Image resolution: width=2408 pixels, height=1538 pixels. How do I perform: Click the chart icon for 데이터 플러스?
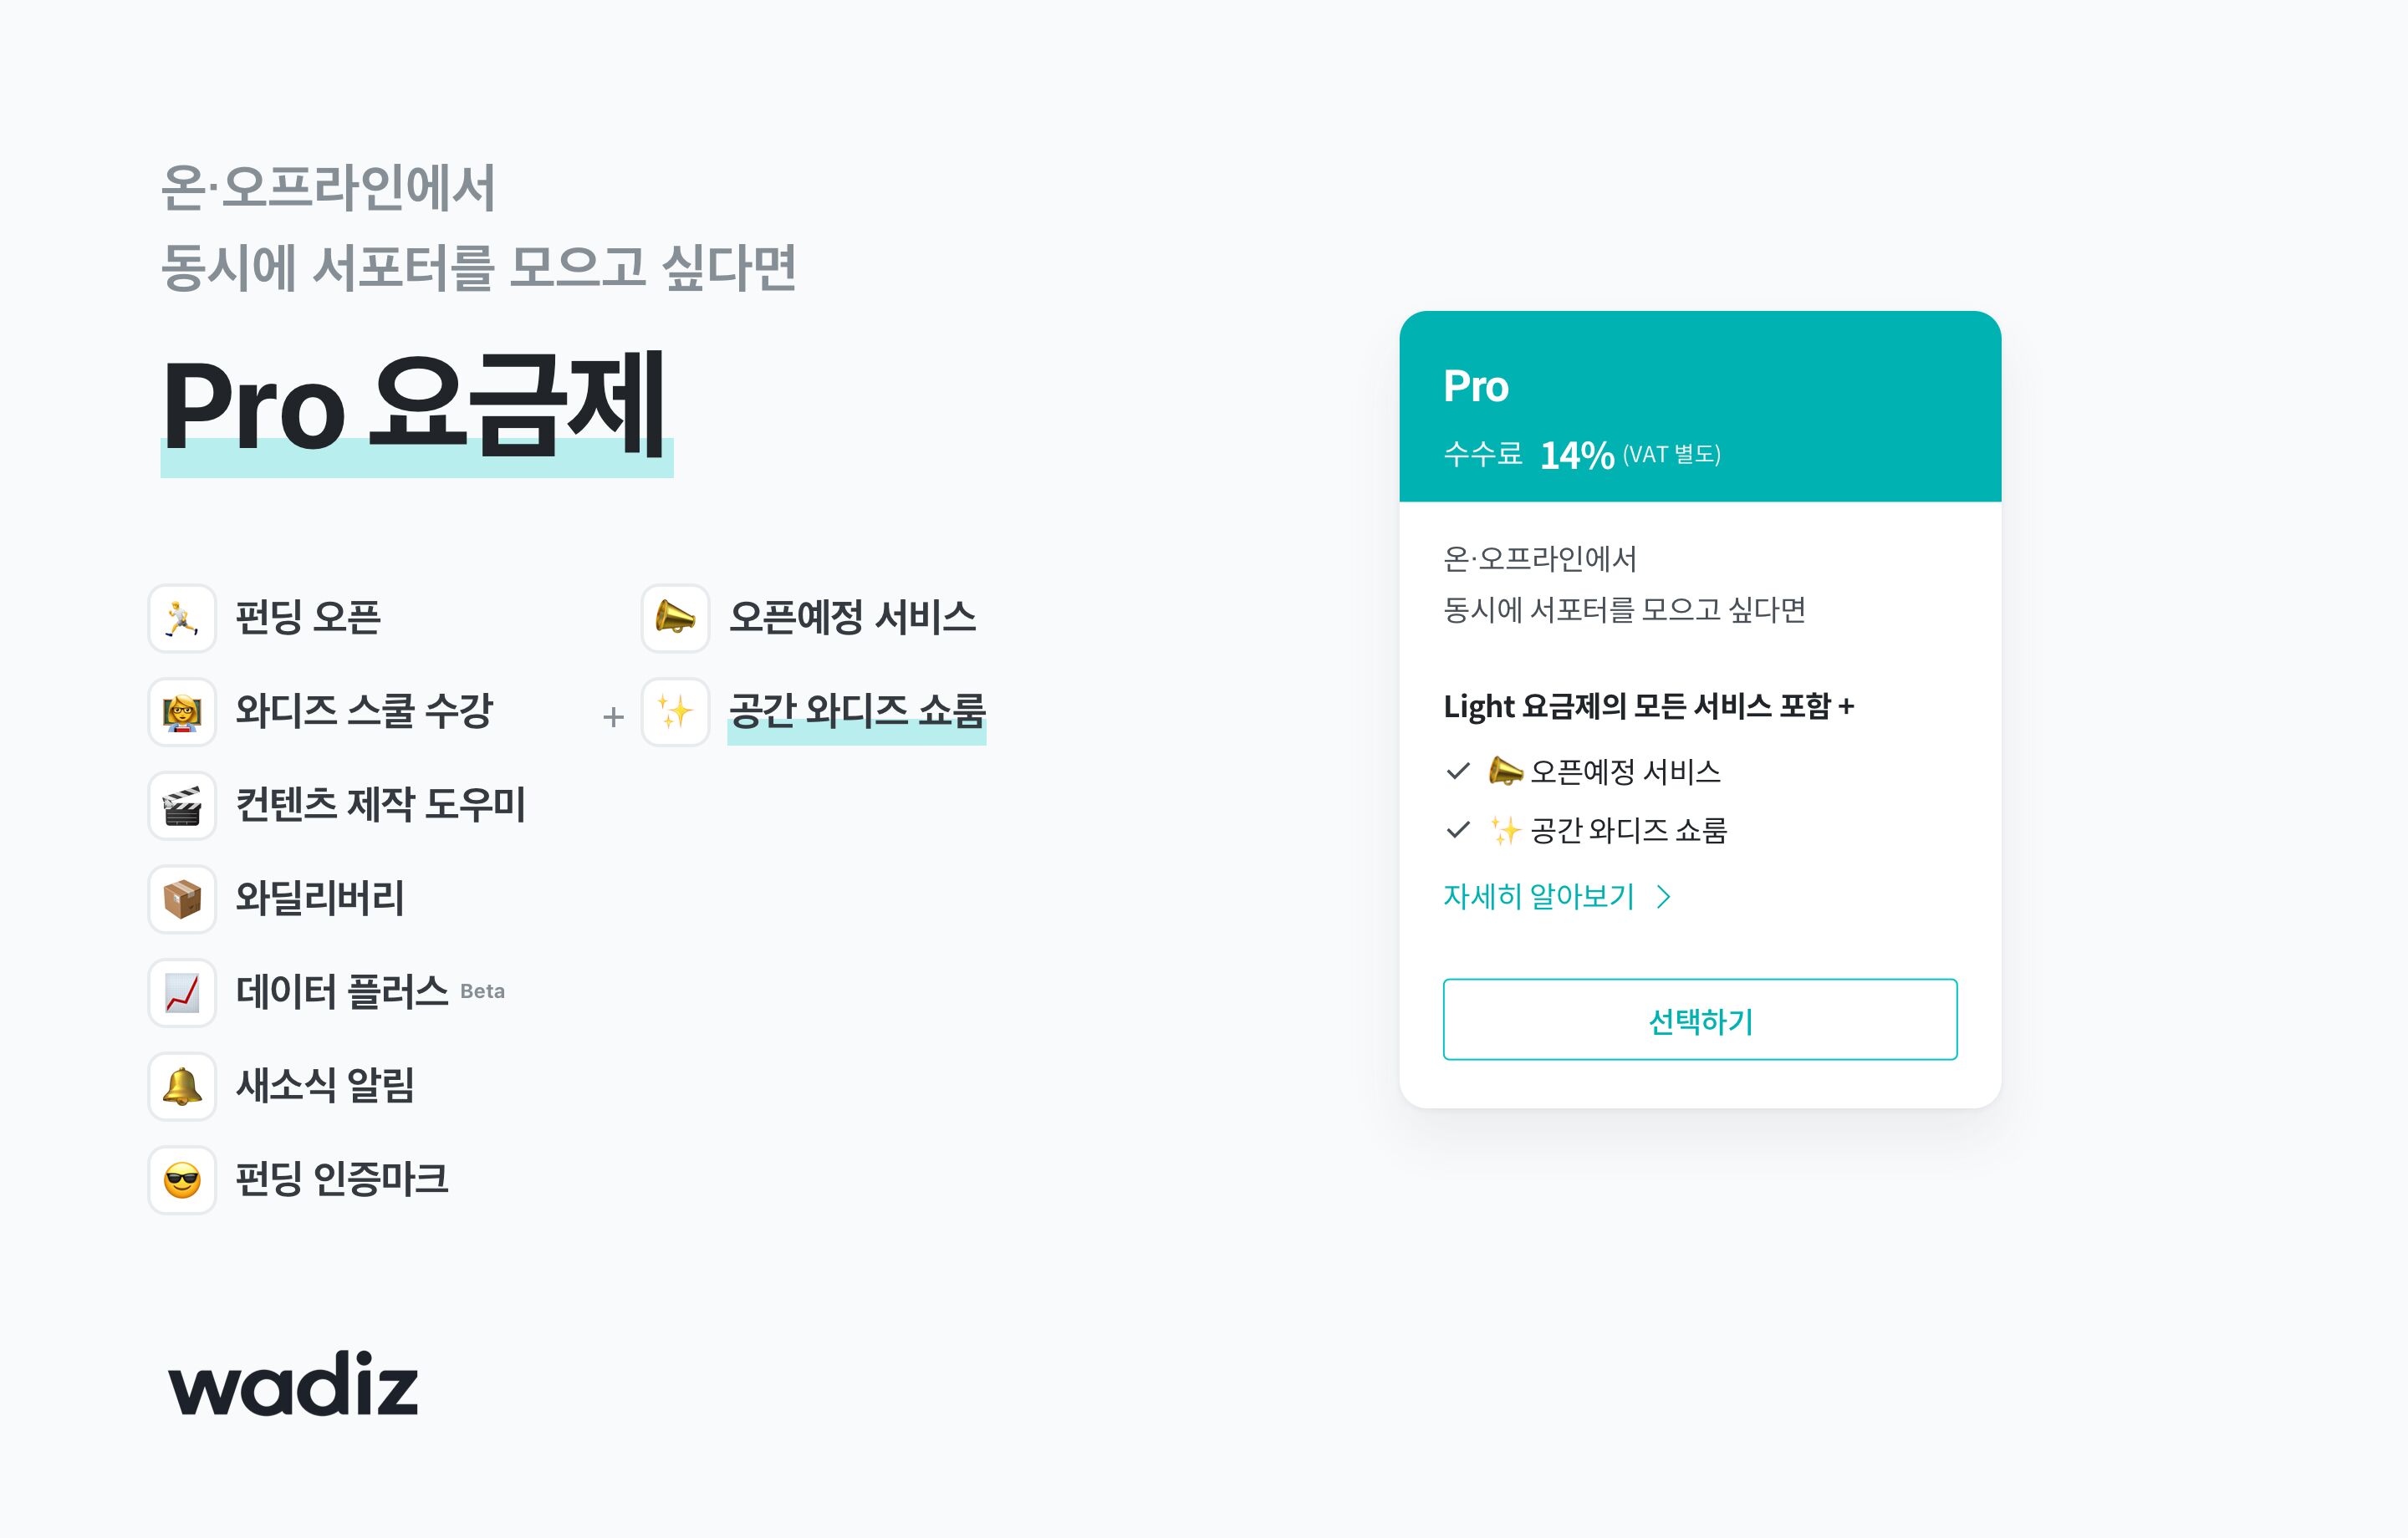182,993
